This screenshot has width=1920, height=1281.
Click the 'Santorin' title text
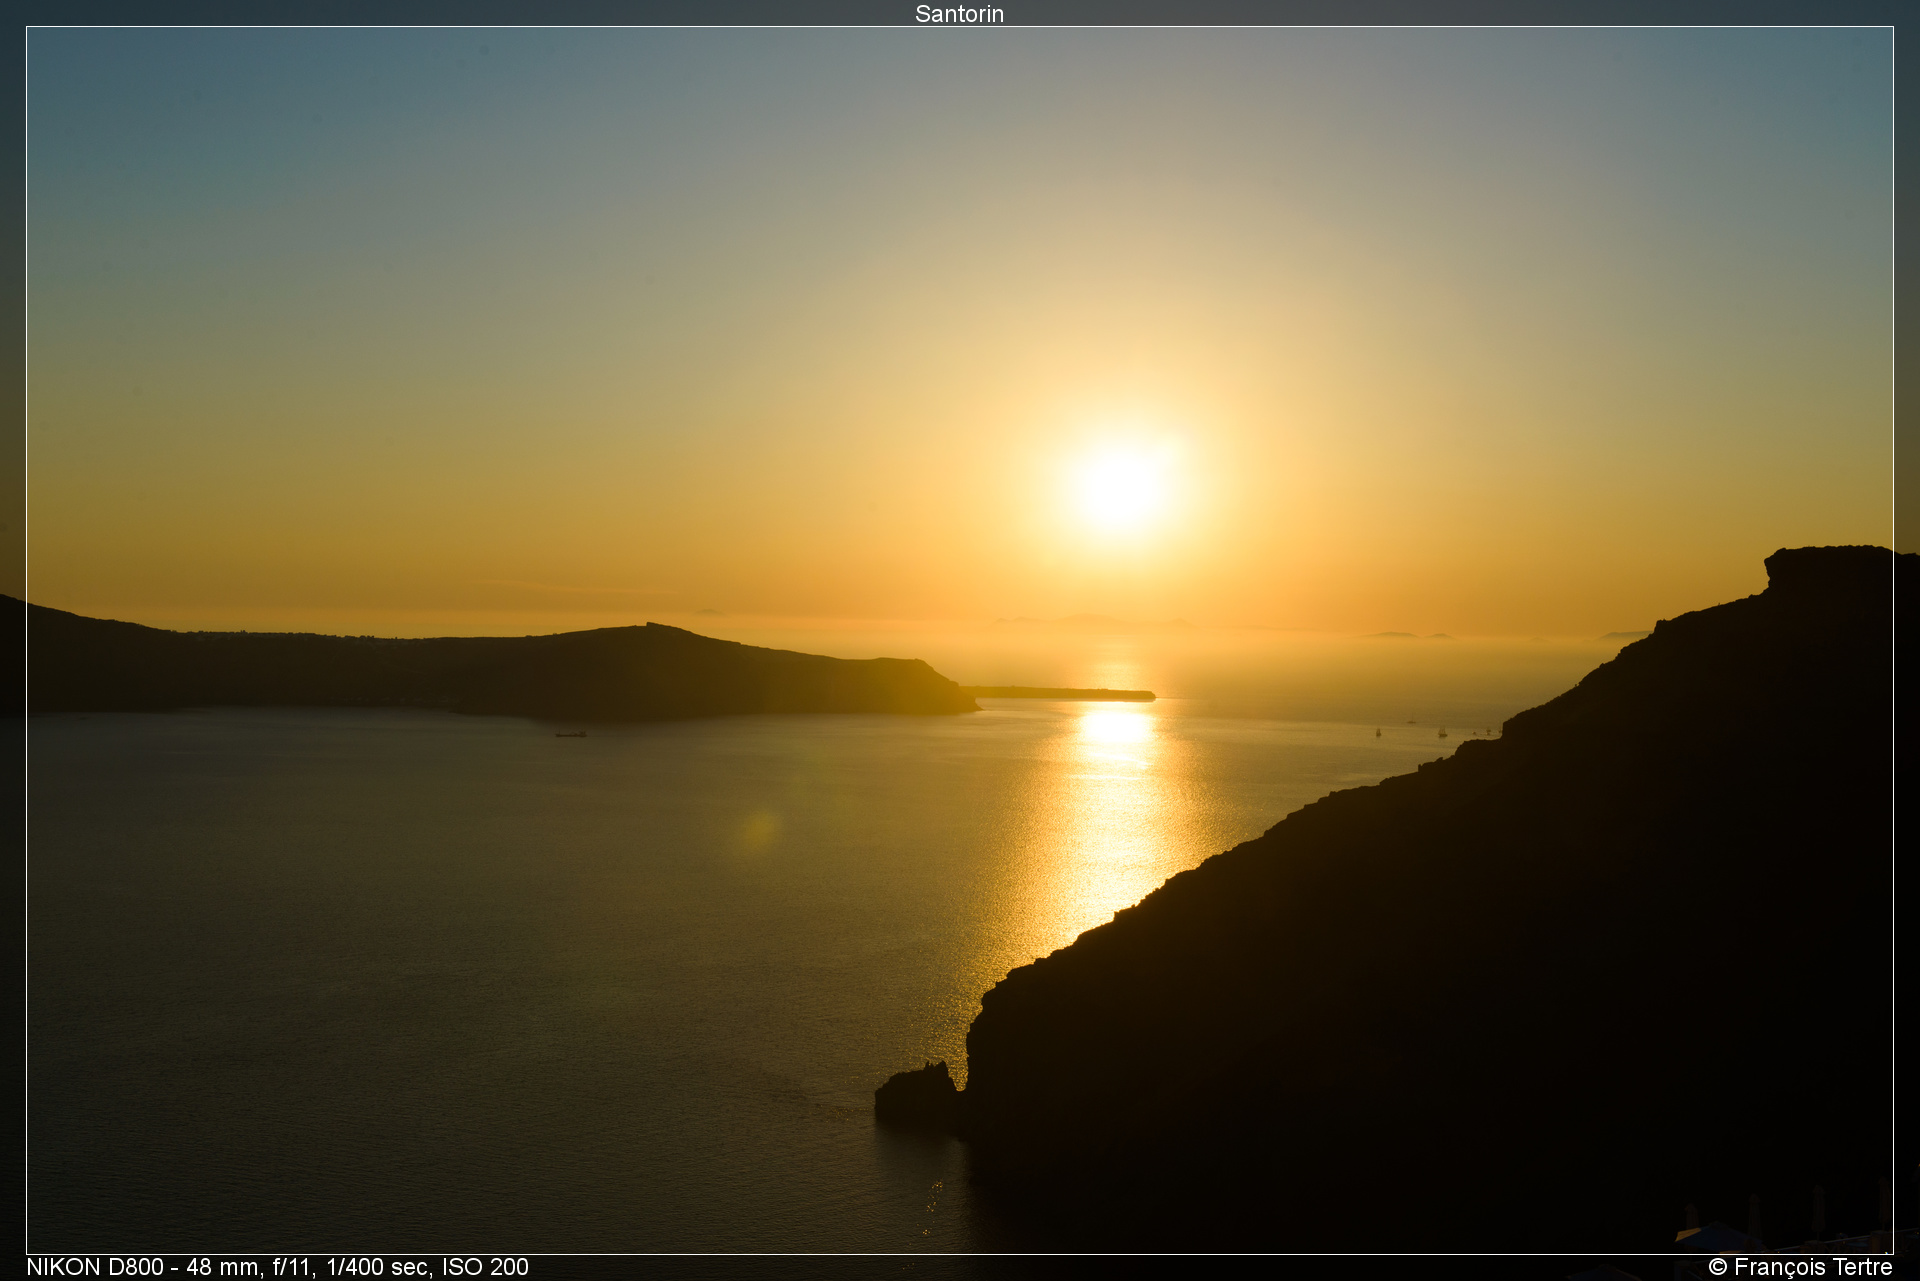coord(959,14)
